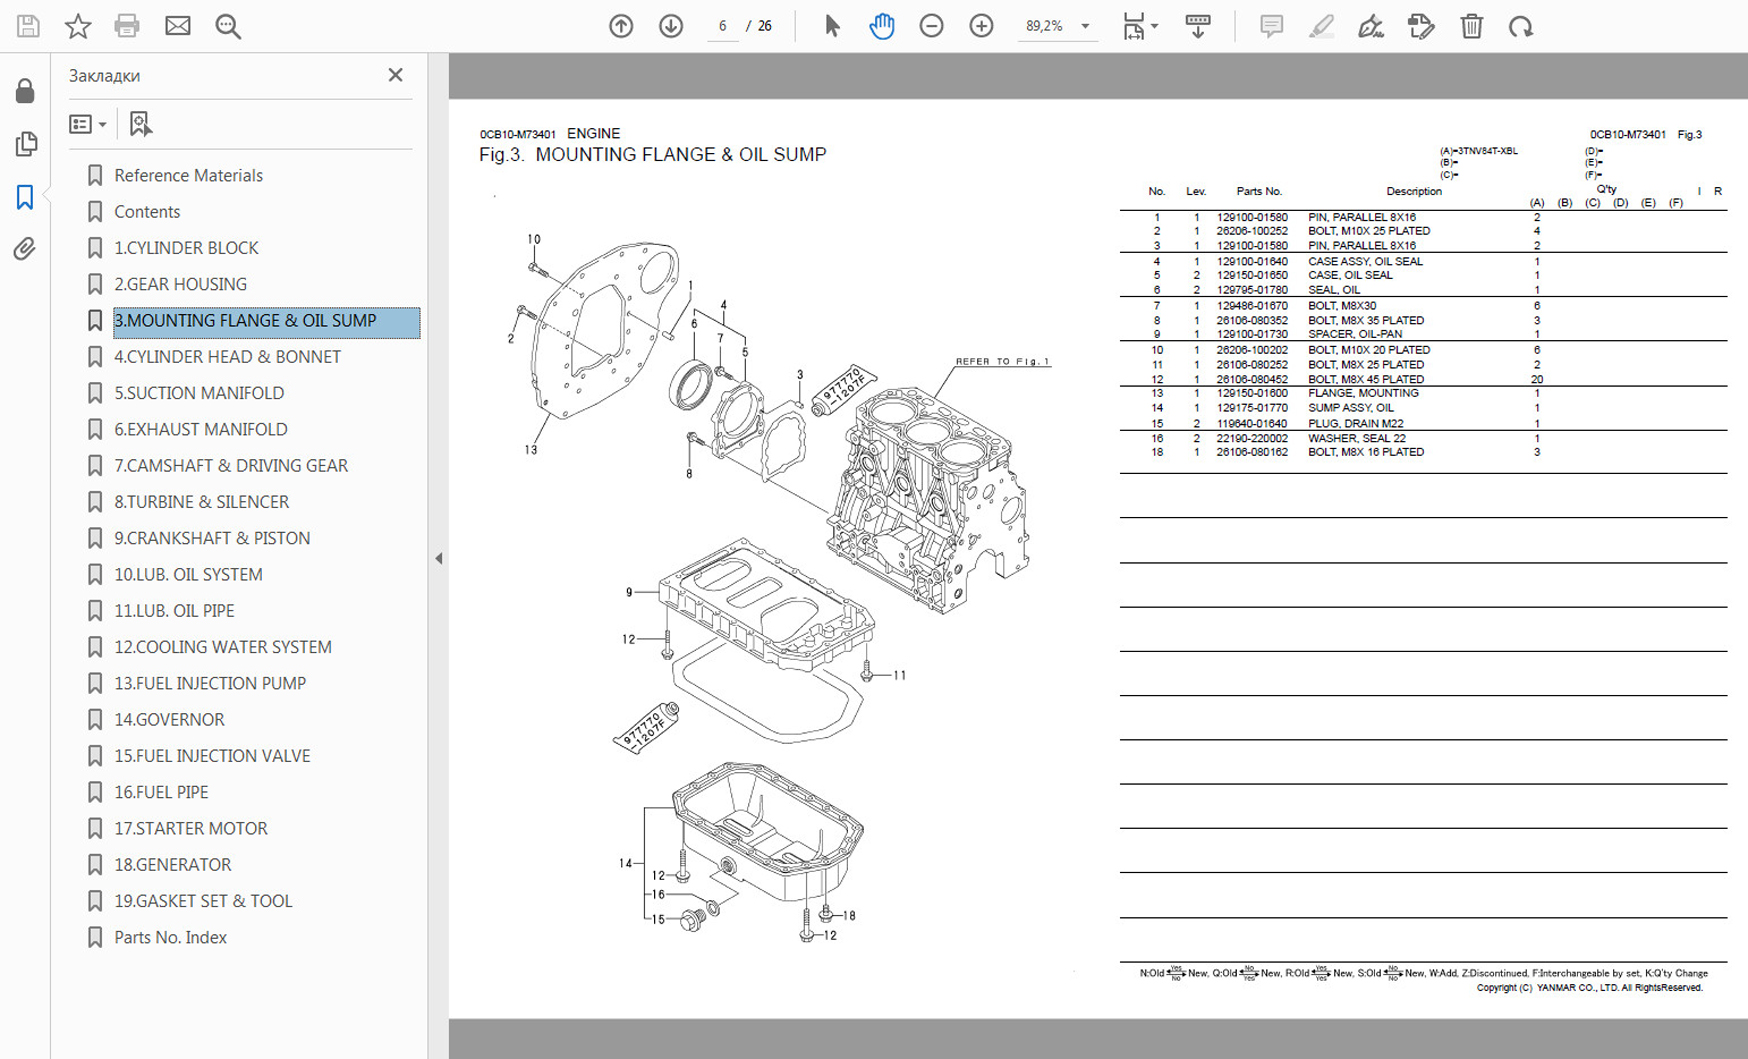Select the 13.FUEL INJECTION PUMP bookmark
This screenshot has height=1059, width=1748.
pyautogui.click(x=210, y=683)
